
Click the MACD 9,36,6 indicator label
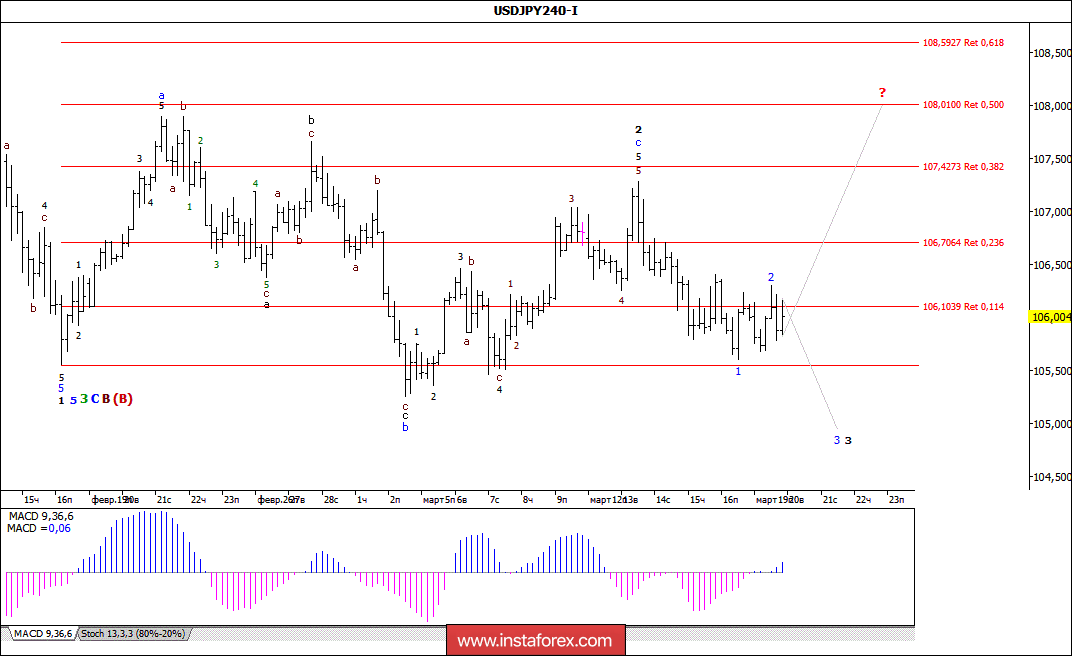click(x=41, y=517)
